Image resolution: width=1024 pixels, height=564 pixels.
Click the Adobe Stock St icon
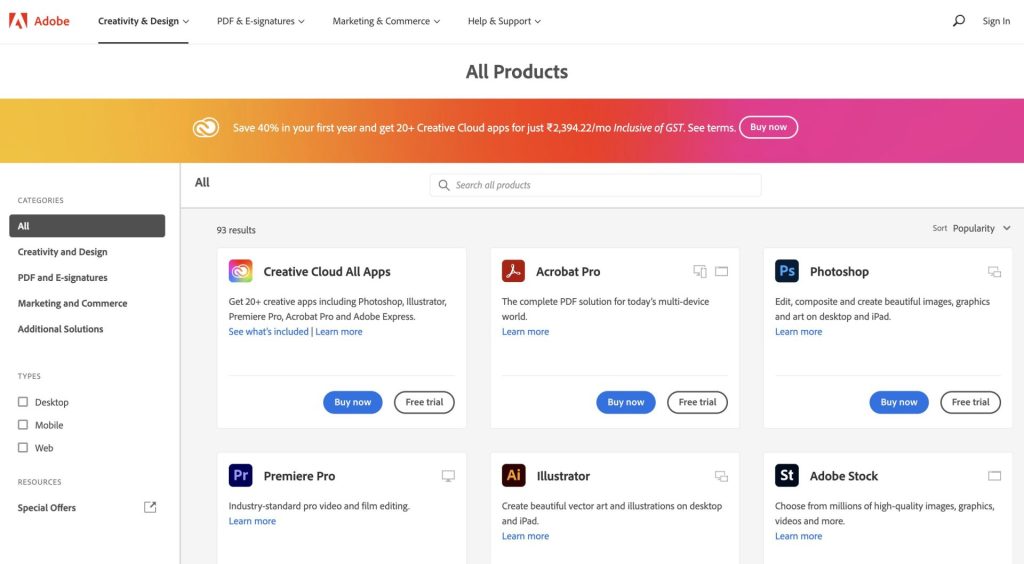click(x=787, y=476)
